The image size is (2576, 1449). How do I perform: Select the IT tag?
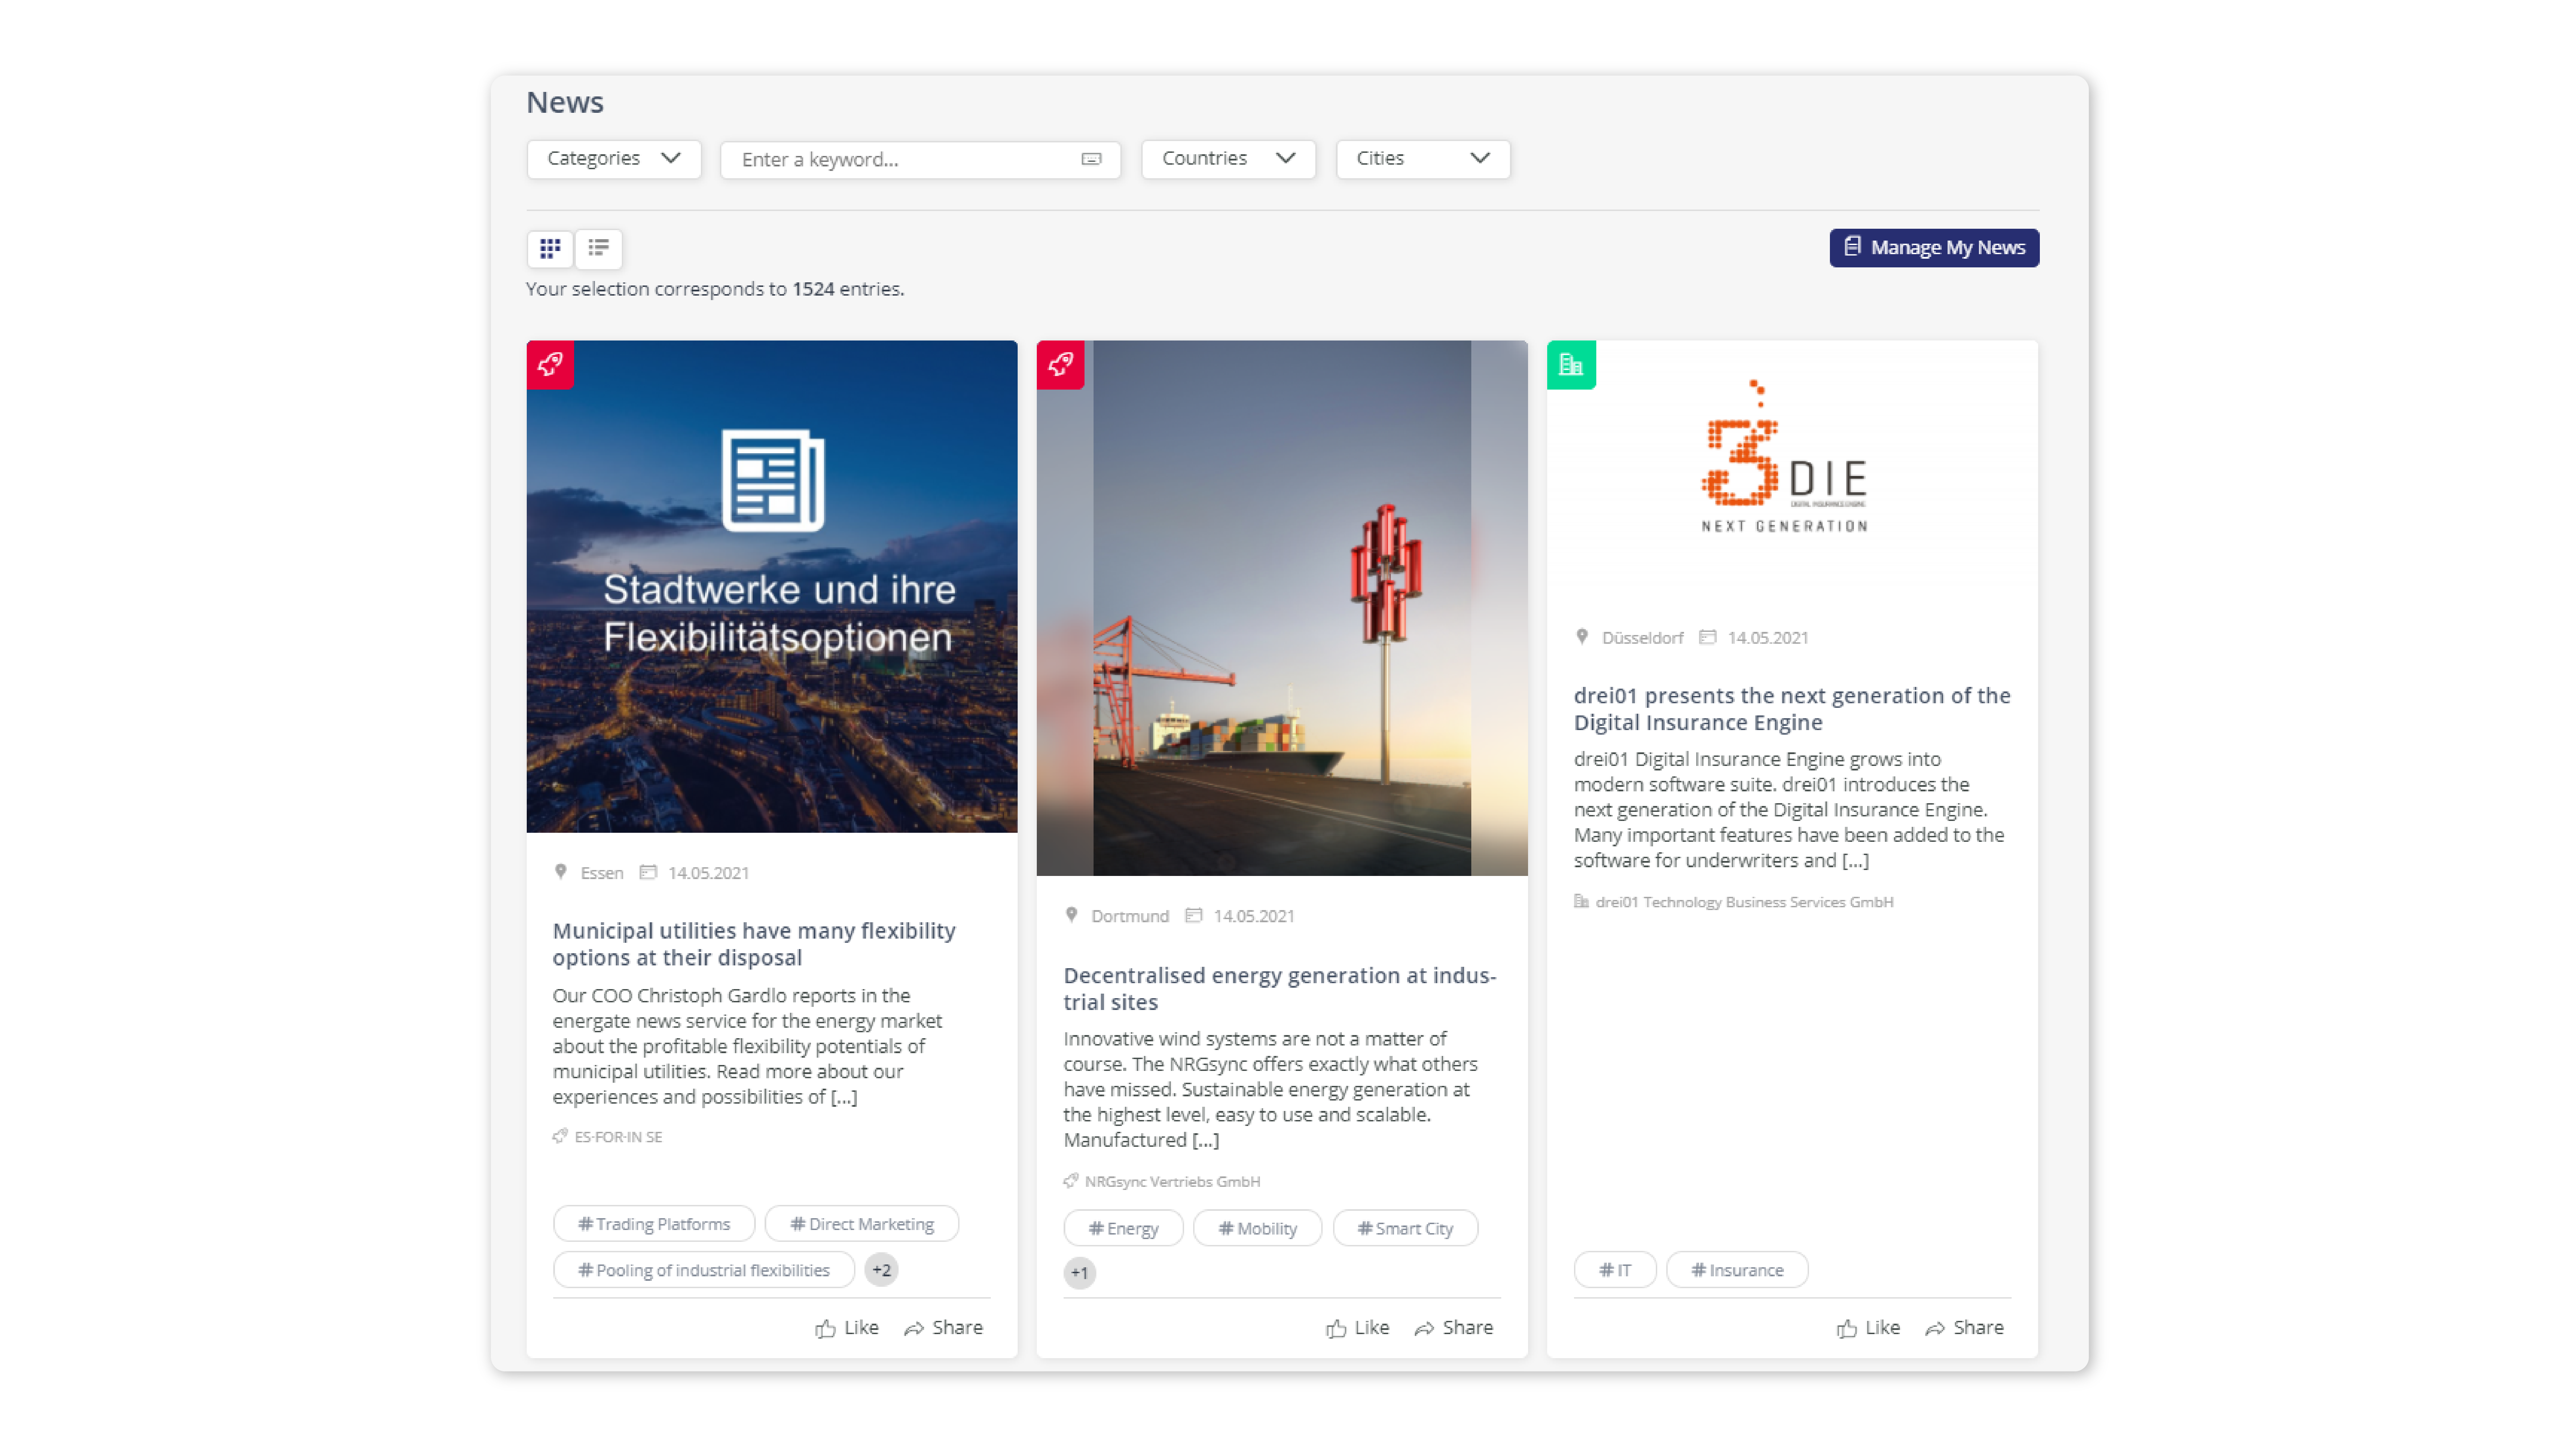1615,1270
